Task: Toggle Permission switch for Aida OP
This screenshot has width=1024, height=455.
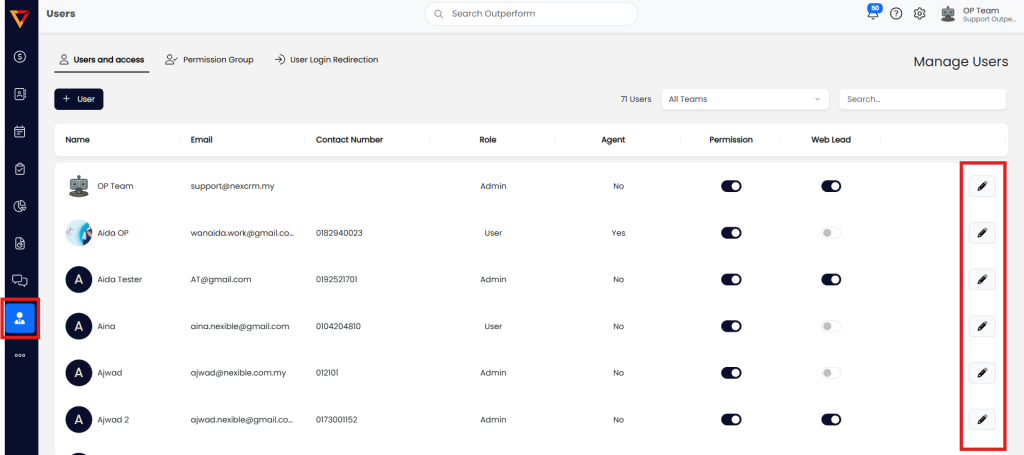Action: click(731, 233)
